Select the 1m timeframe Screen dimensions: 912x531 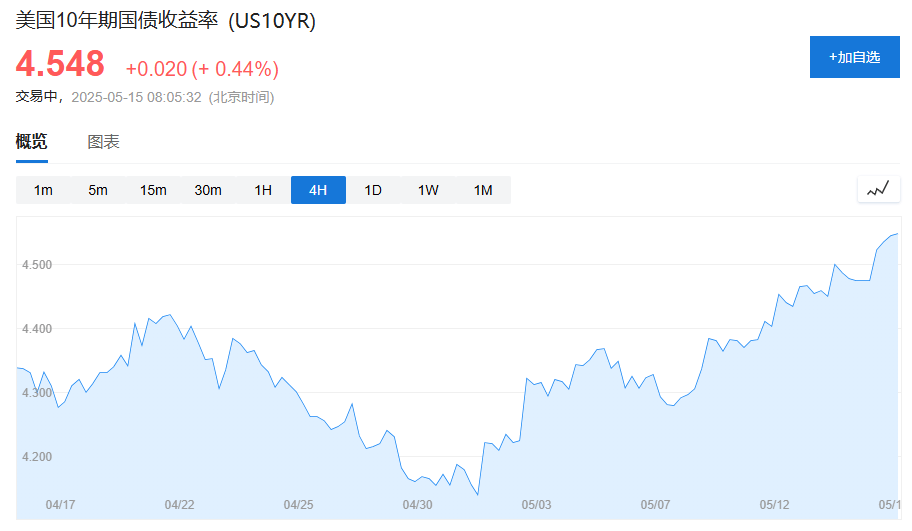click(43, 190)
